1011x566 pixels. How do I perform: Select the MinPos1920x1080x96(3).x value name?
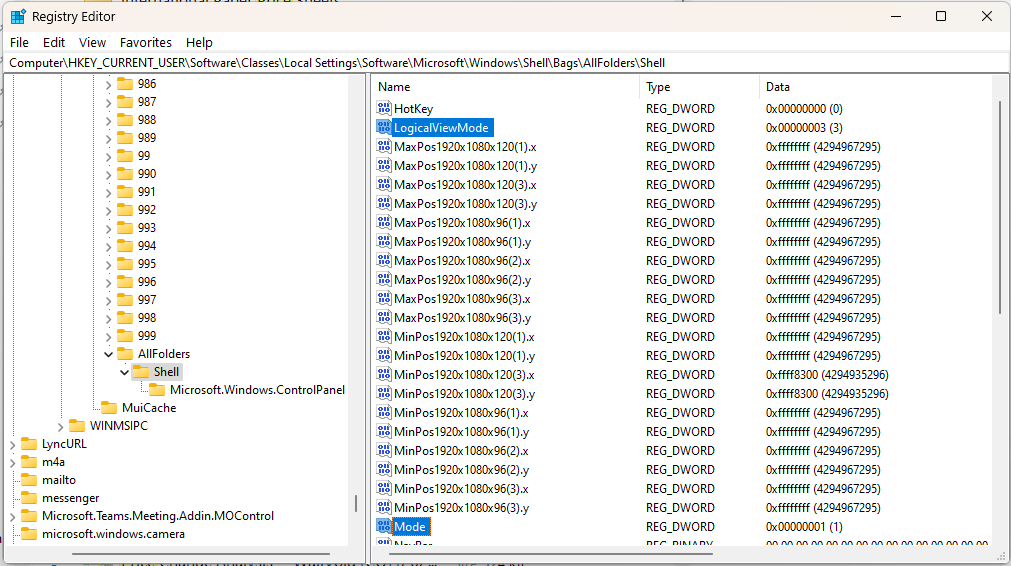point(461,489)
